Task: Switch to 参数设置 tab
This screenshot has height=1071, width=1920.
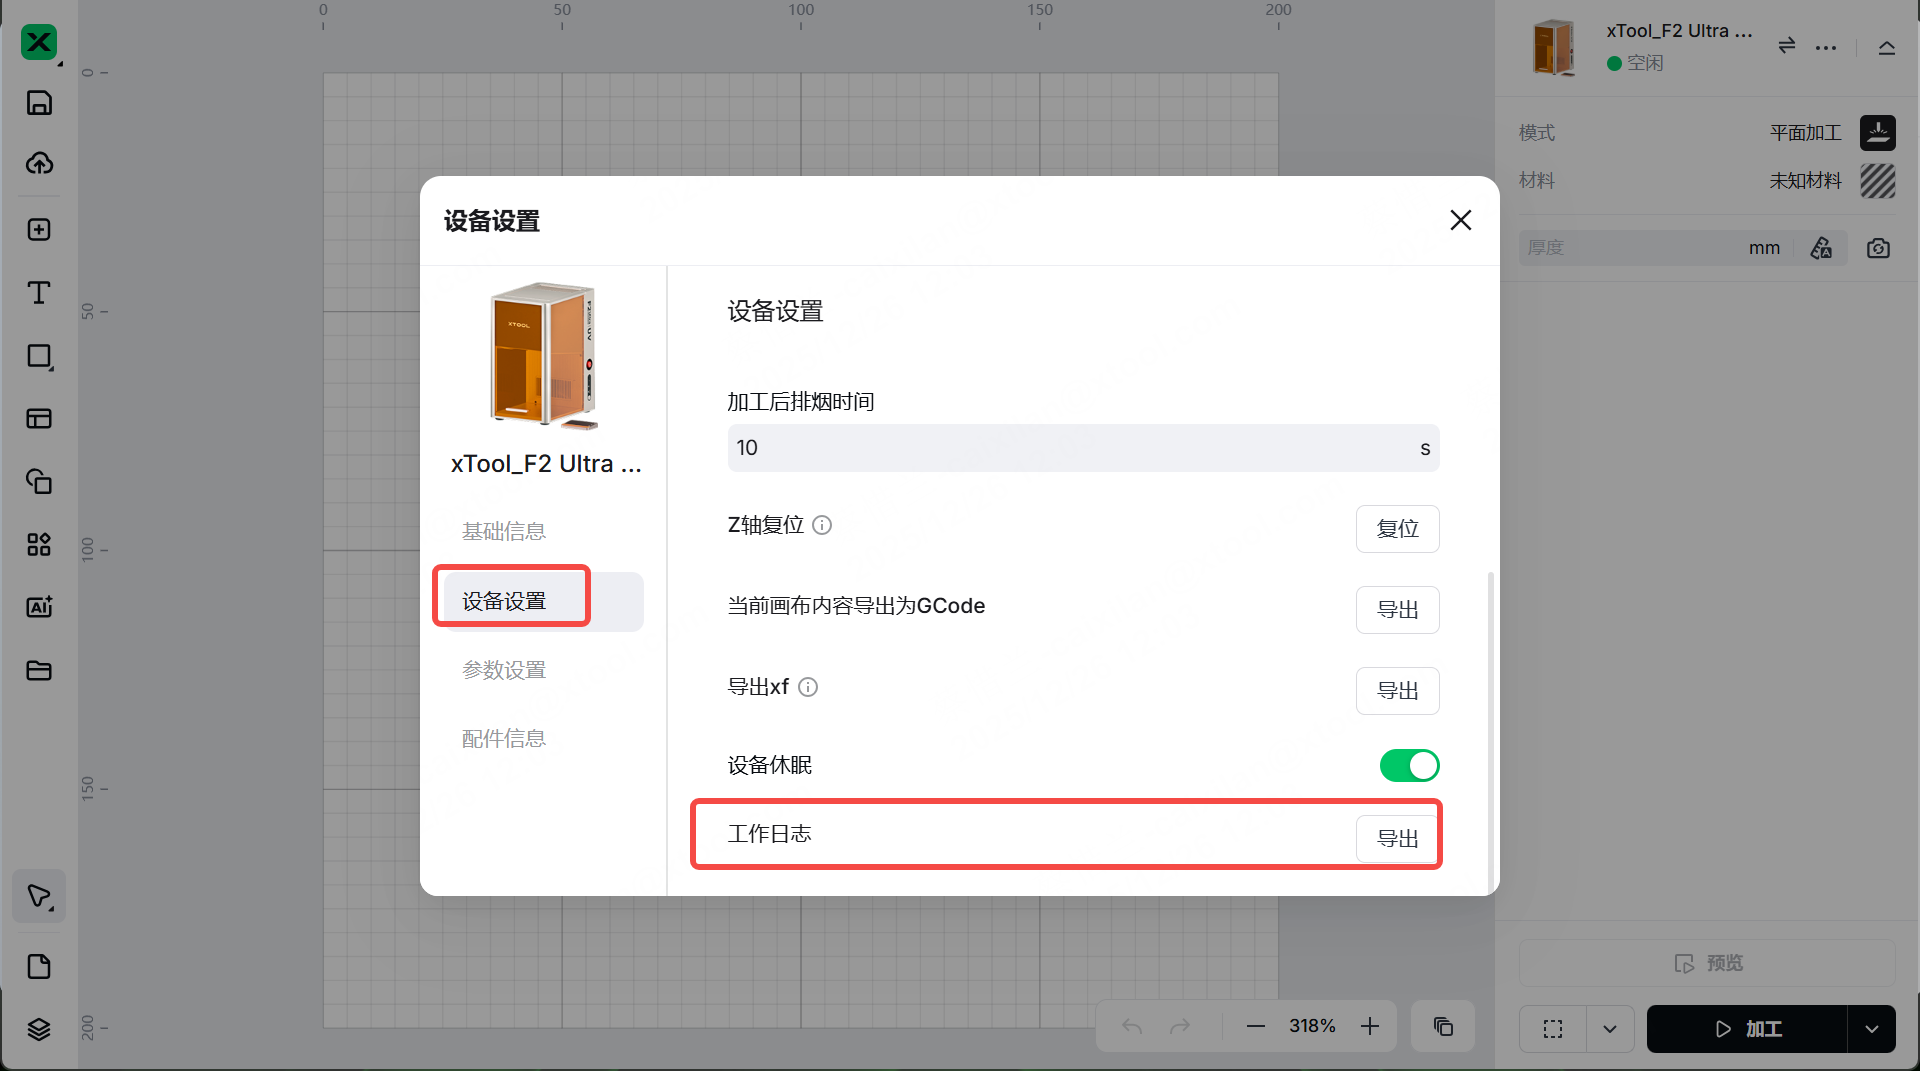Action: 504,670
